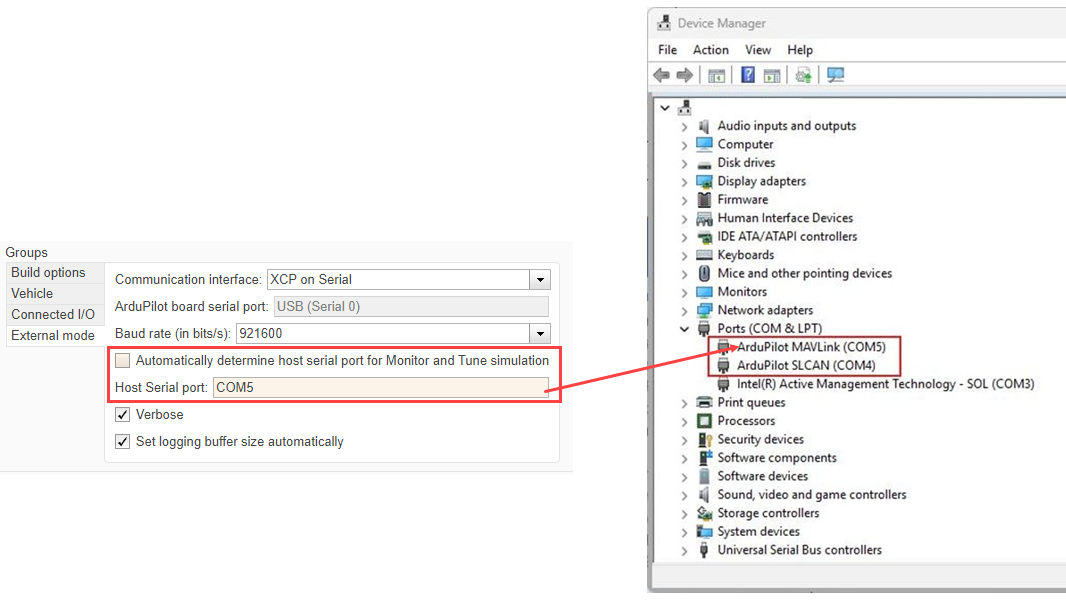Click the blue Help question mark icon
Image resolution: width=1066 pixels, height=613 pixels.
tap(747, 75)
